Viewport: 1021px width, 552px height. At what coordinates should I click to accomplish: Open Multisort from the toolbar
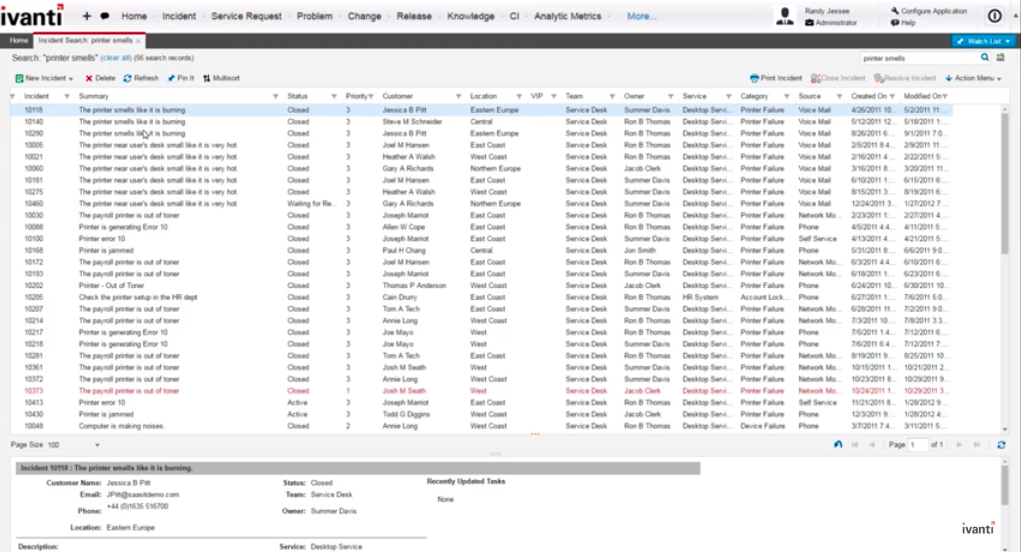pos(221,78)
